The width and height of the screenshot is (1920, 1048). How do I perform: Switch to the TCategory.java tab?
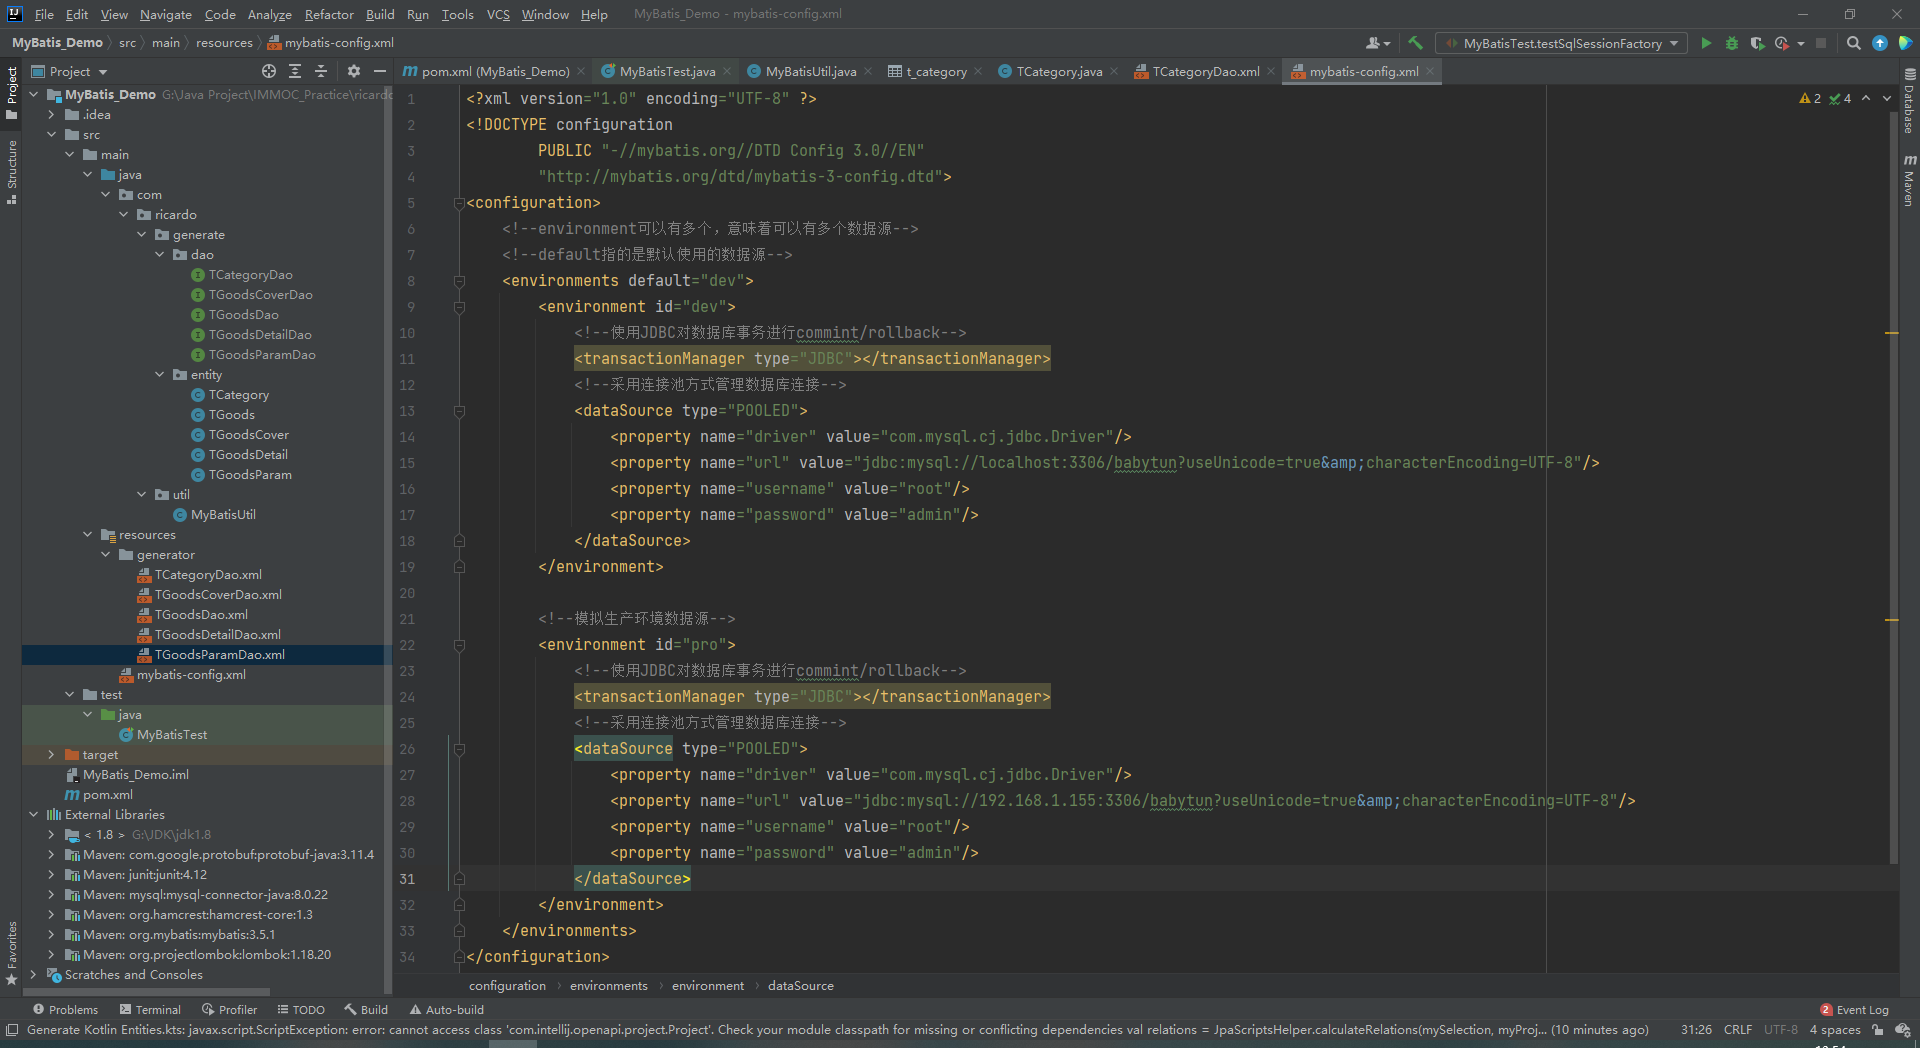pos(1058,71)
